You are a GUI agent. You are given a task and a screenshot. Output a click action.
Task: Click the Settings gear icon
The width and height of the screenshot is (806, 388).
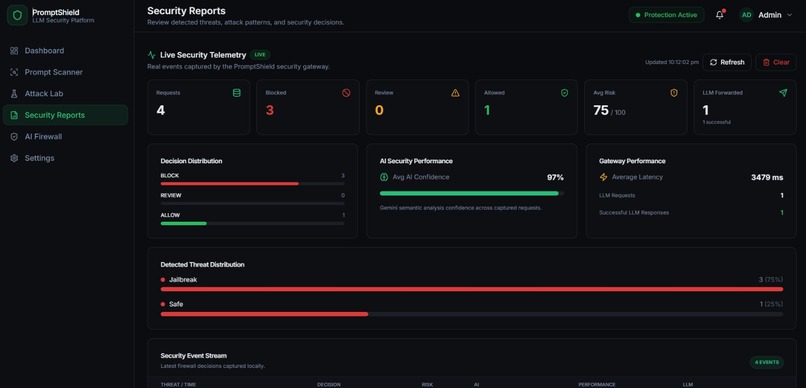[14, 158]
